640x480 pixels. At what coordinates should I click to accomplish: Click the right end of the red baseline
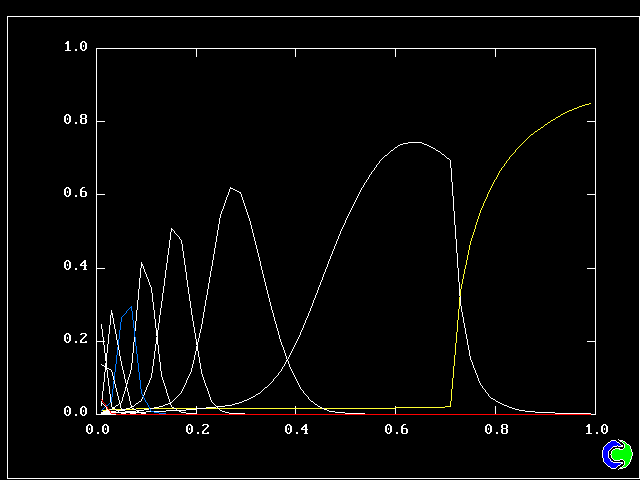click(591, 413)
